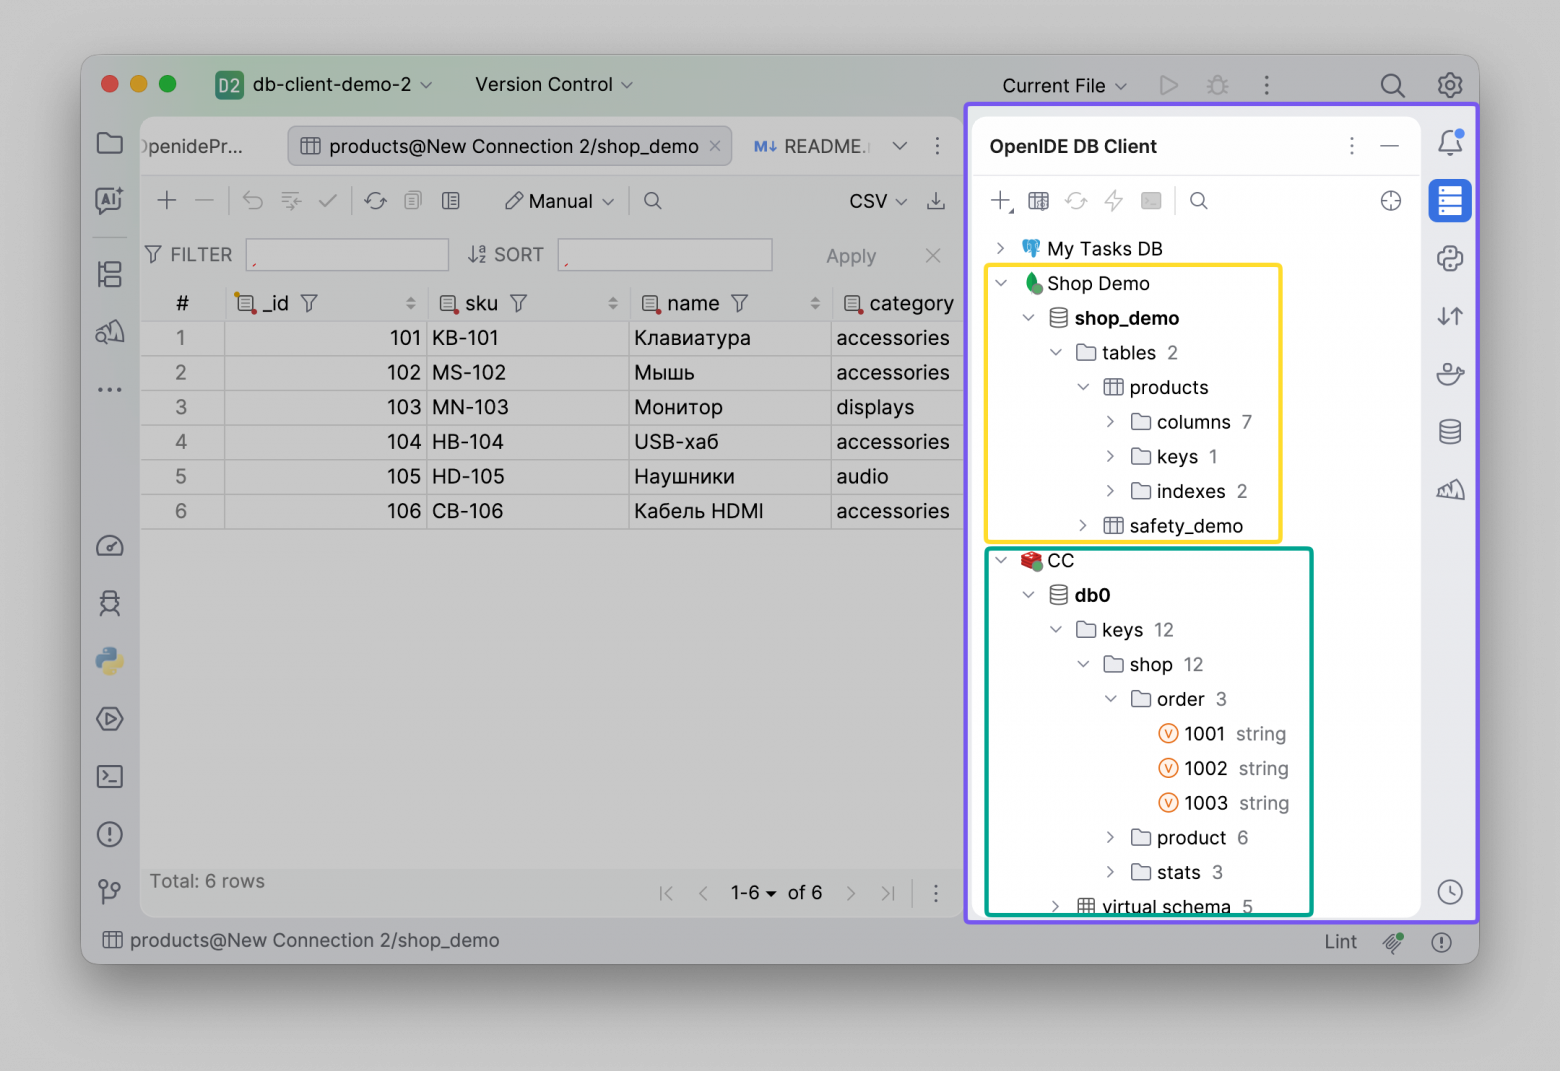This screenshot has height=1071, width=1560.
Task: Click the SORT input field
Action: tap(665, 255)
